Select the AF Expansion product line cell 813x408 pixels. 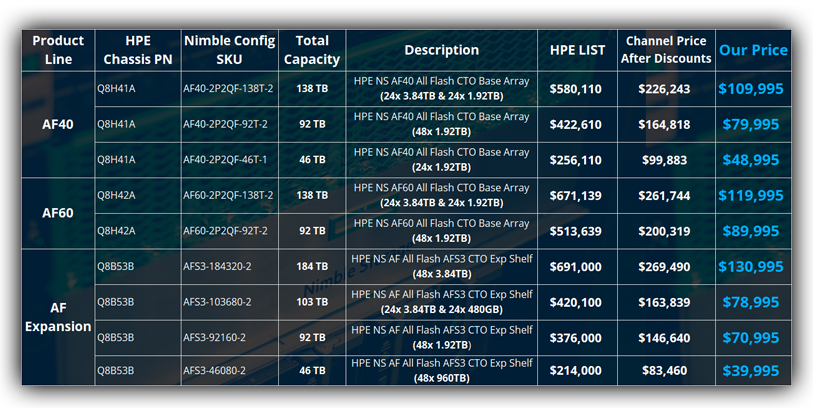click(x=58, y=317)
